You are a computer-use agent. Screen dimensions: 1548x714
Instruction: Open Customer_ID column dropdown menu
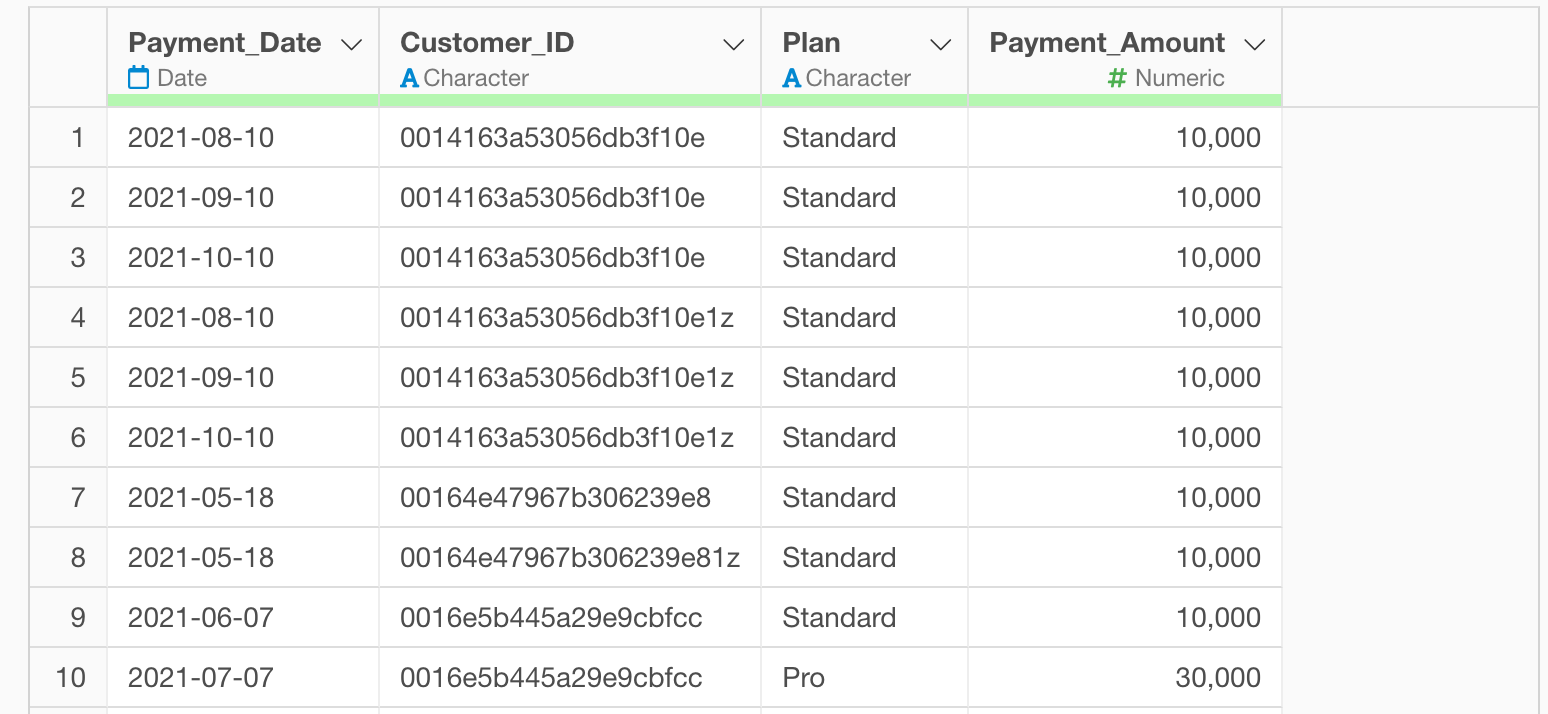733,44
